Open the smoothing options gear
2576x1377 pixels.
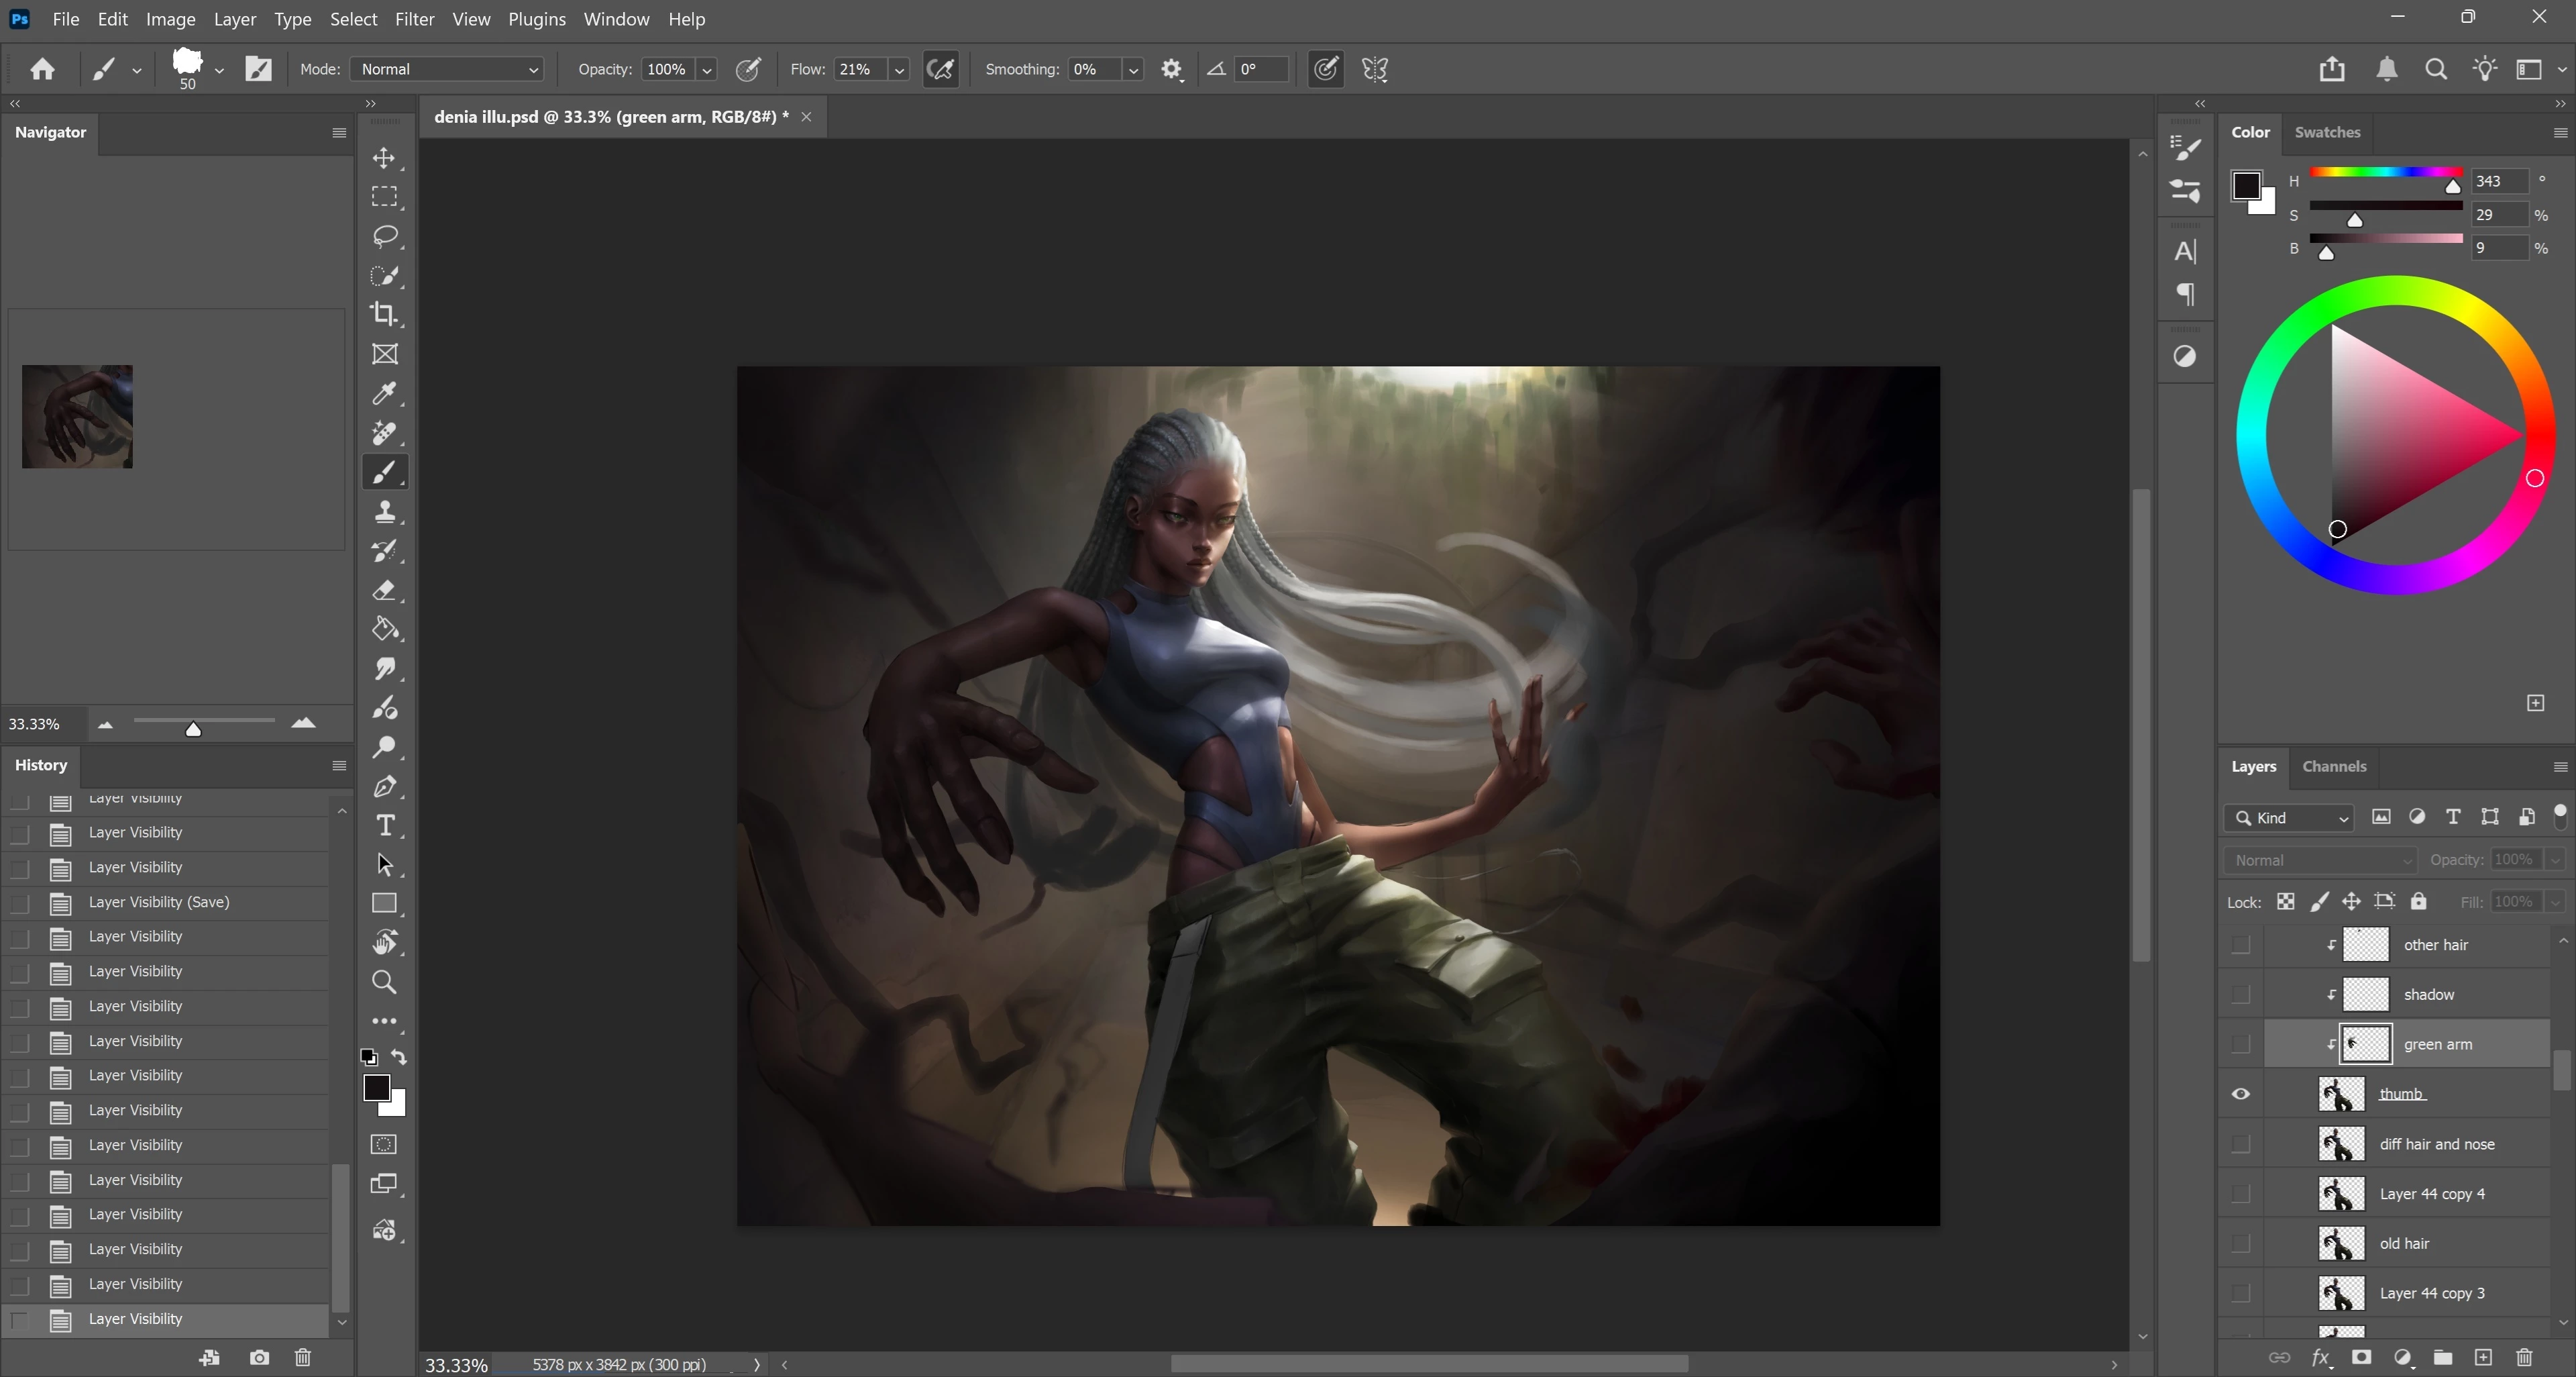tap(1171, 69)
